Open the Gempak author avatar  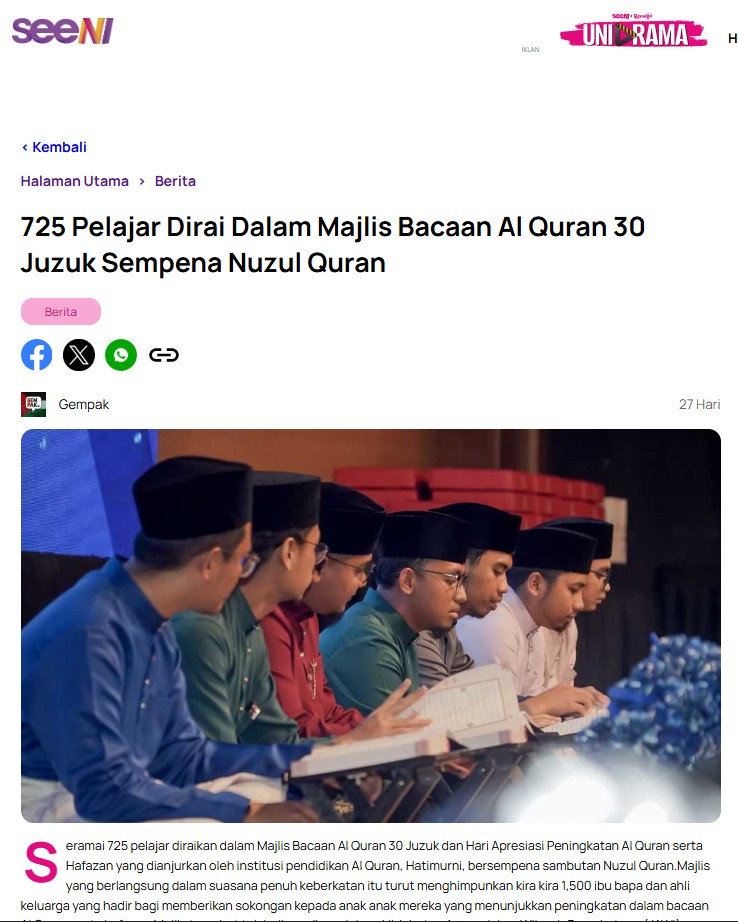(x=34, y=405)
